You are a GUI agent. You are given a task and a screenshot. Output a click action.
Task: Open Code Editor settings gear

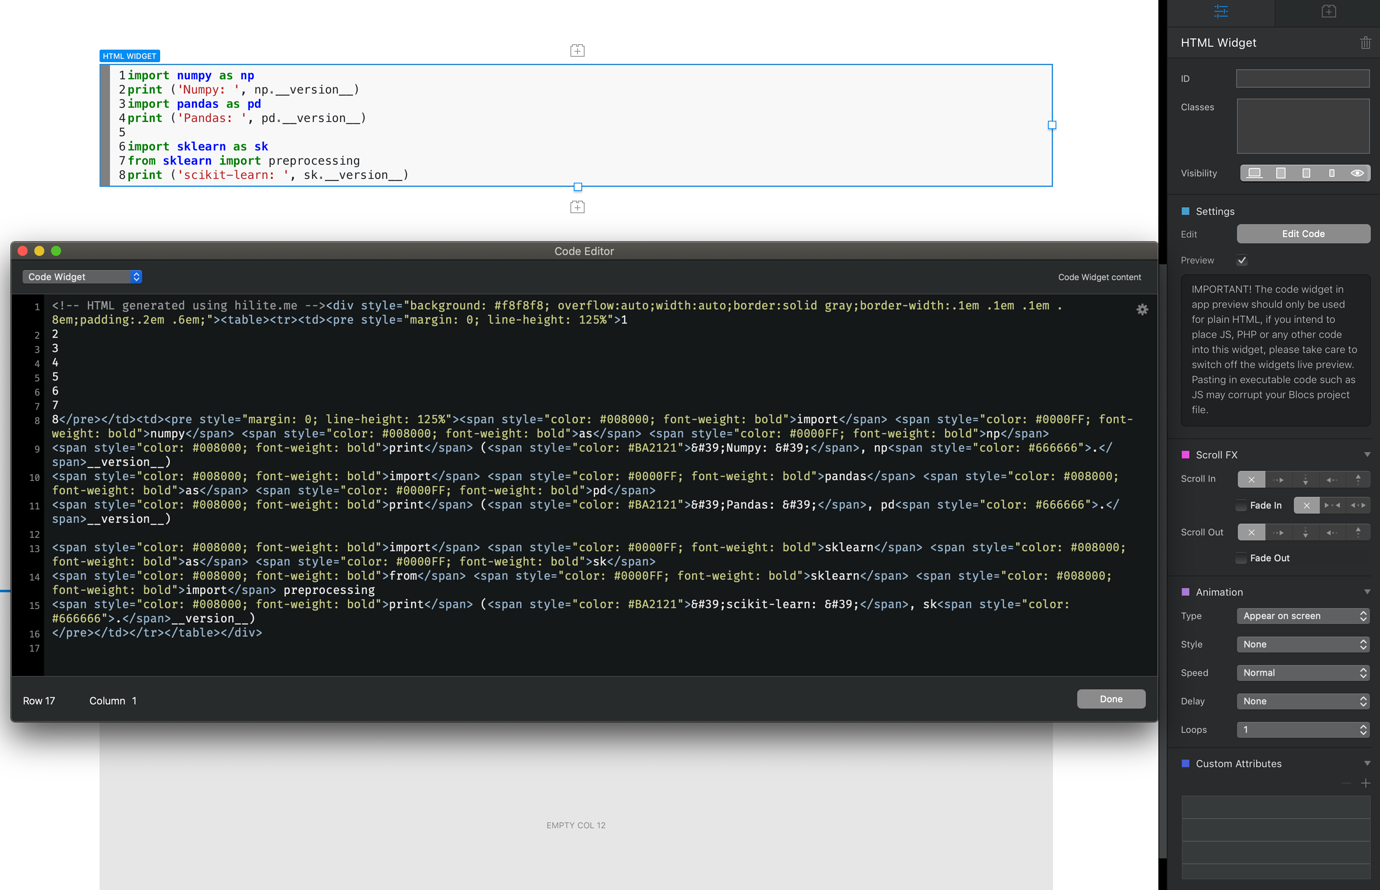1142,310
